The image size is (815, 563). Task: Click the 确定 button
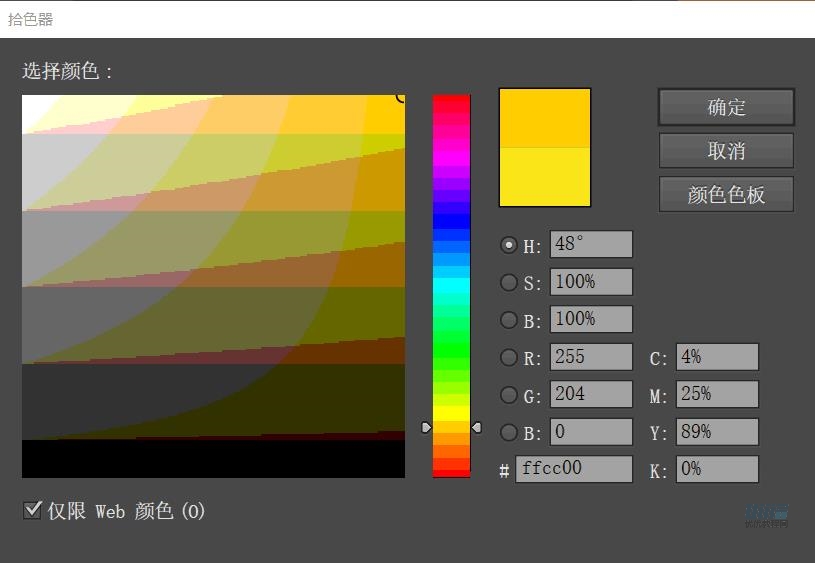(726, 107)
